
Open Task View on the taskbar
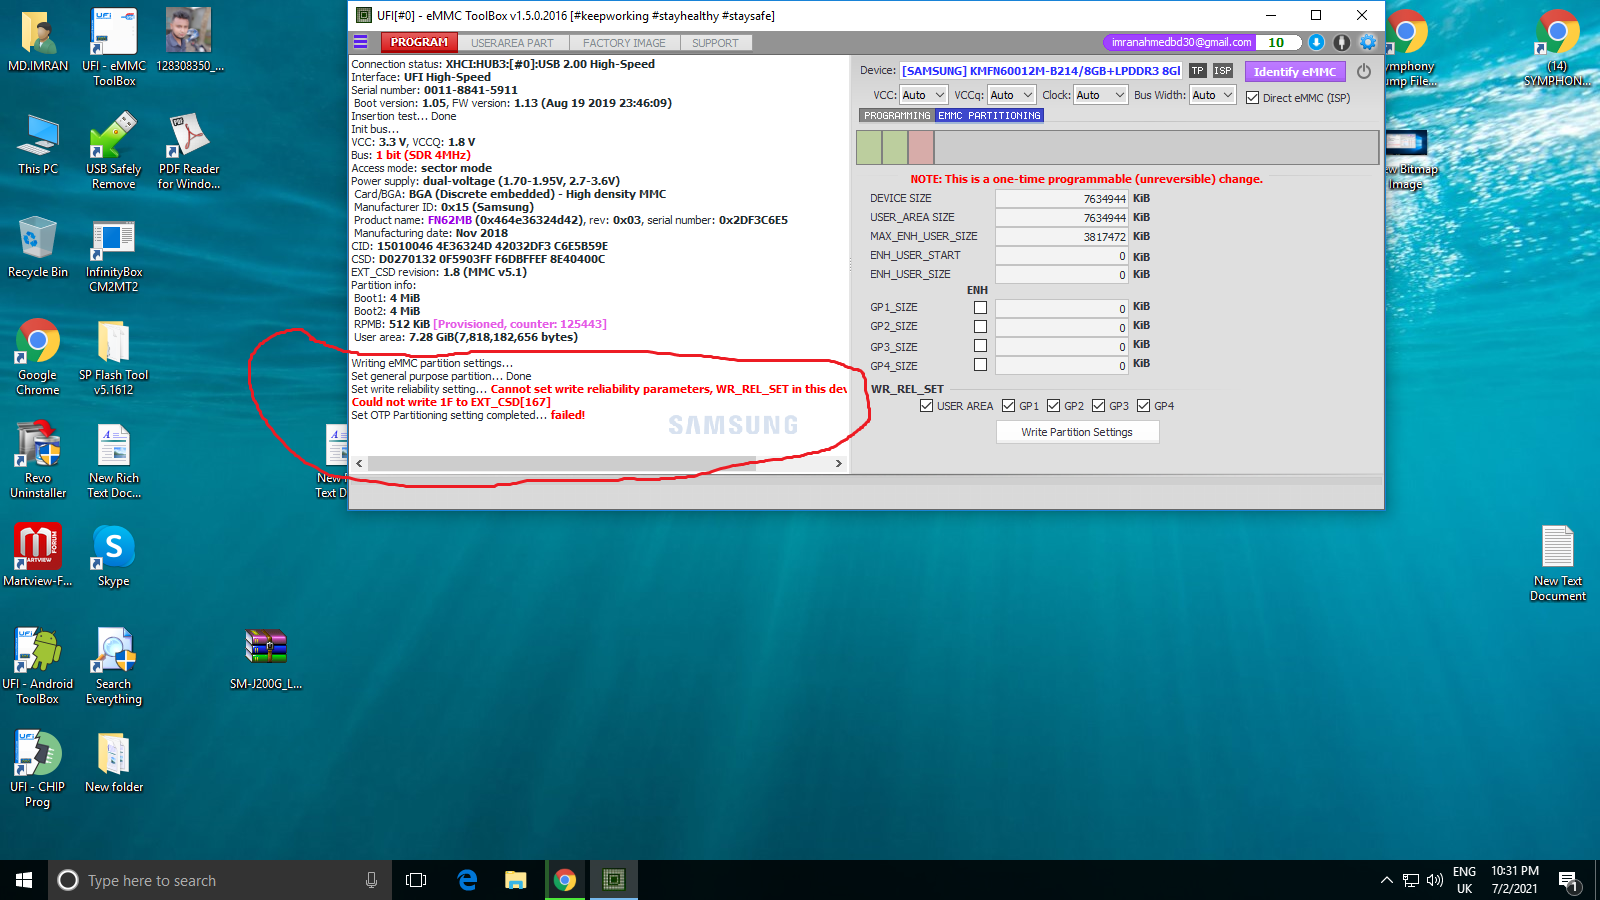(416, 880)
